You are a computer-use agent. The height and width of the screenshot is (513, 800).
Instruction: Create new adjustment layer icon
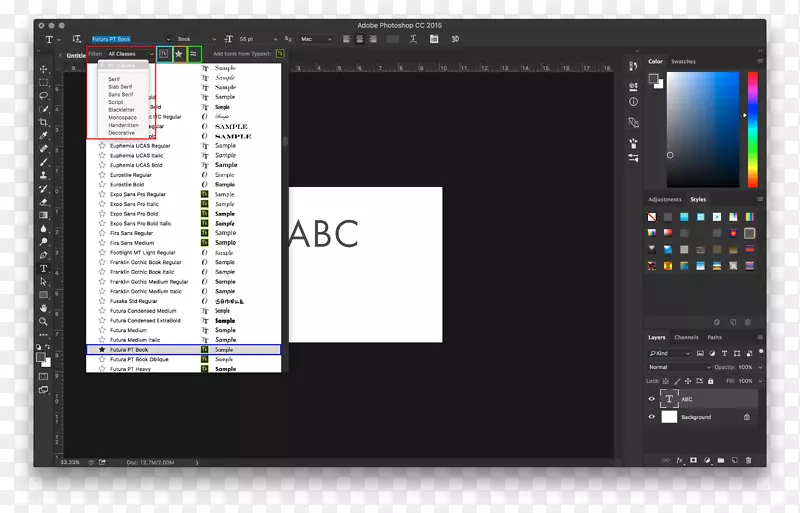pyautogui.click(x=707, y=460)
